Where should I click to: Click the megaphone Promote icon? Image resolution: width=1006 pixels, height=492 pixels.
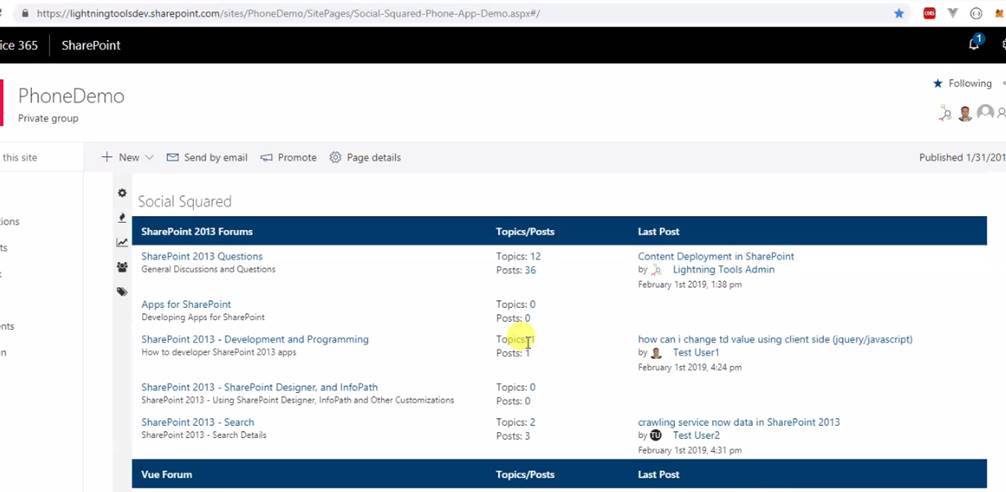point(266,157)
